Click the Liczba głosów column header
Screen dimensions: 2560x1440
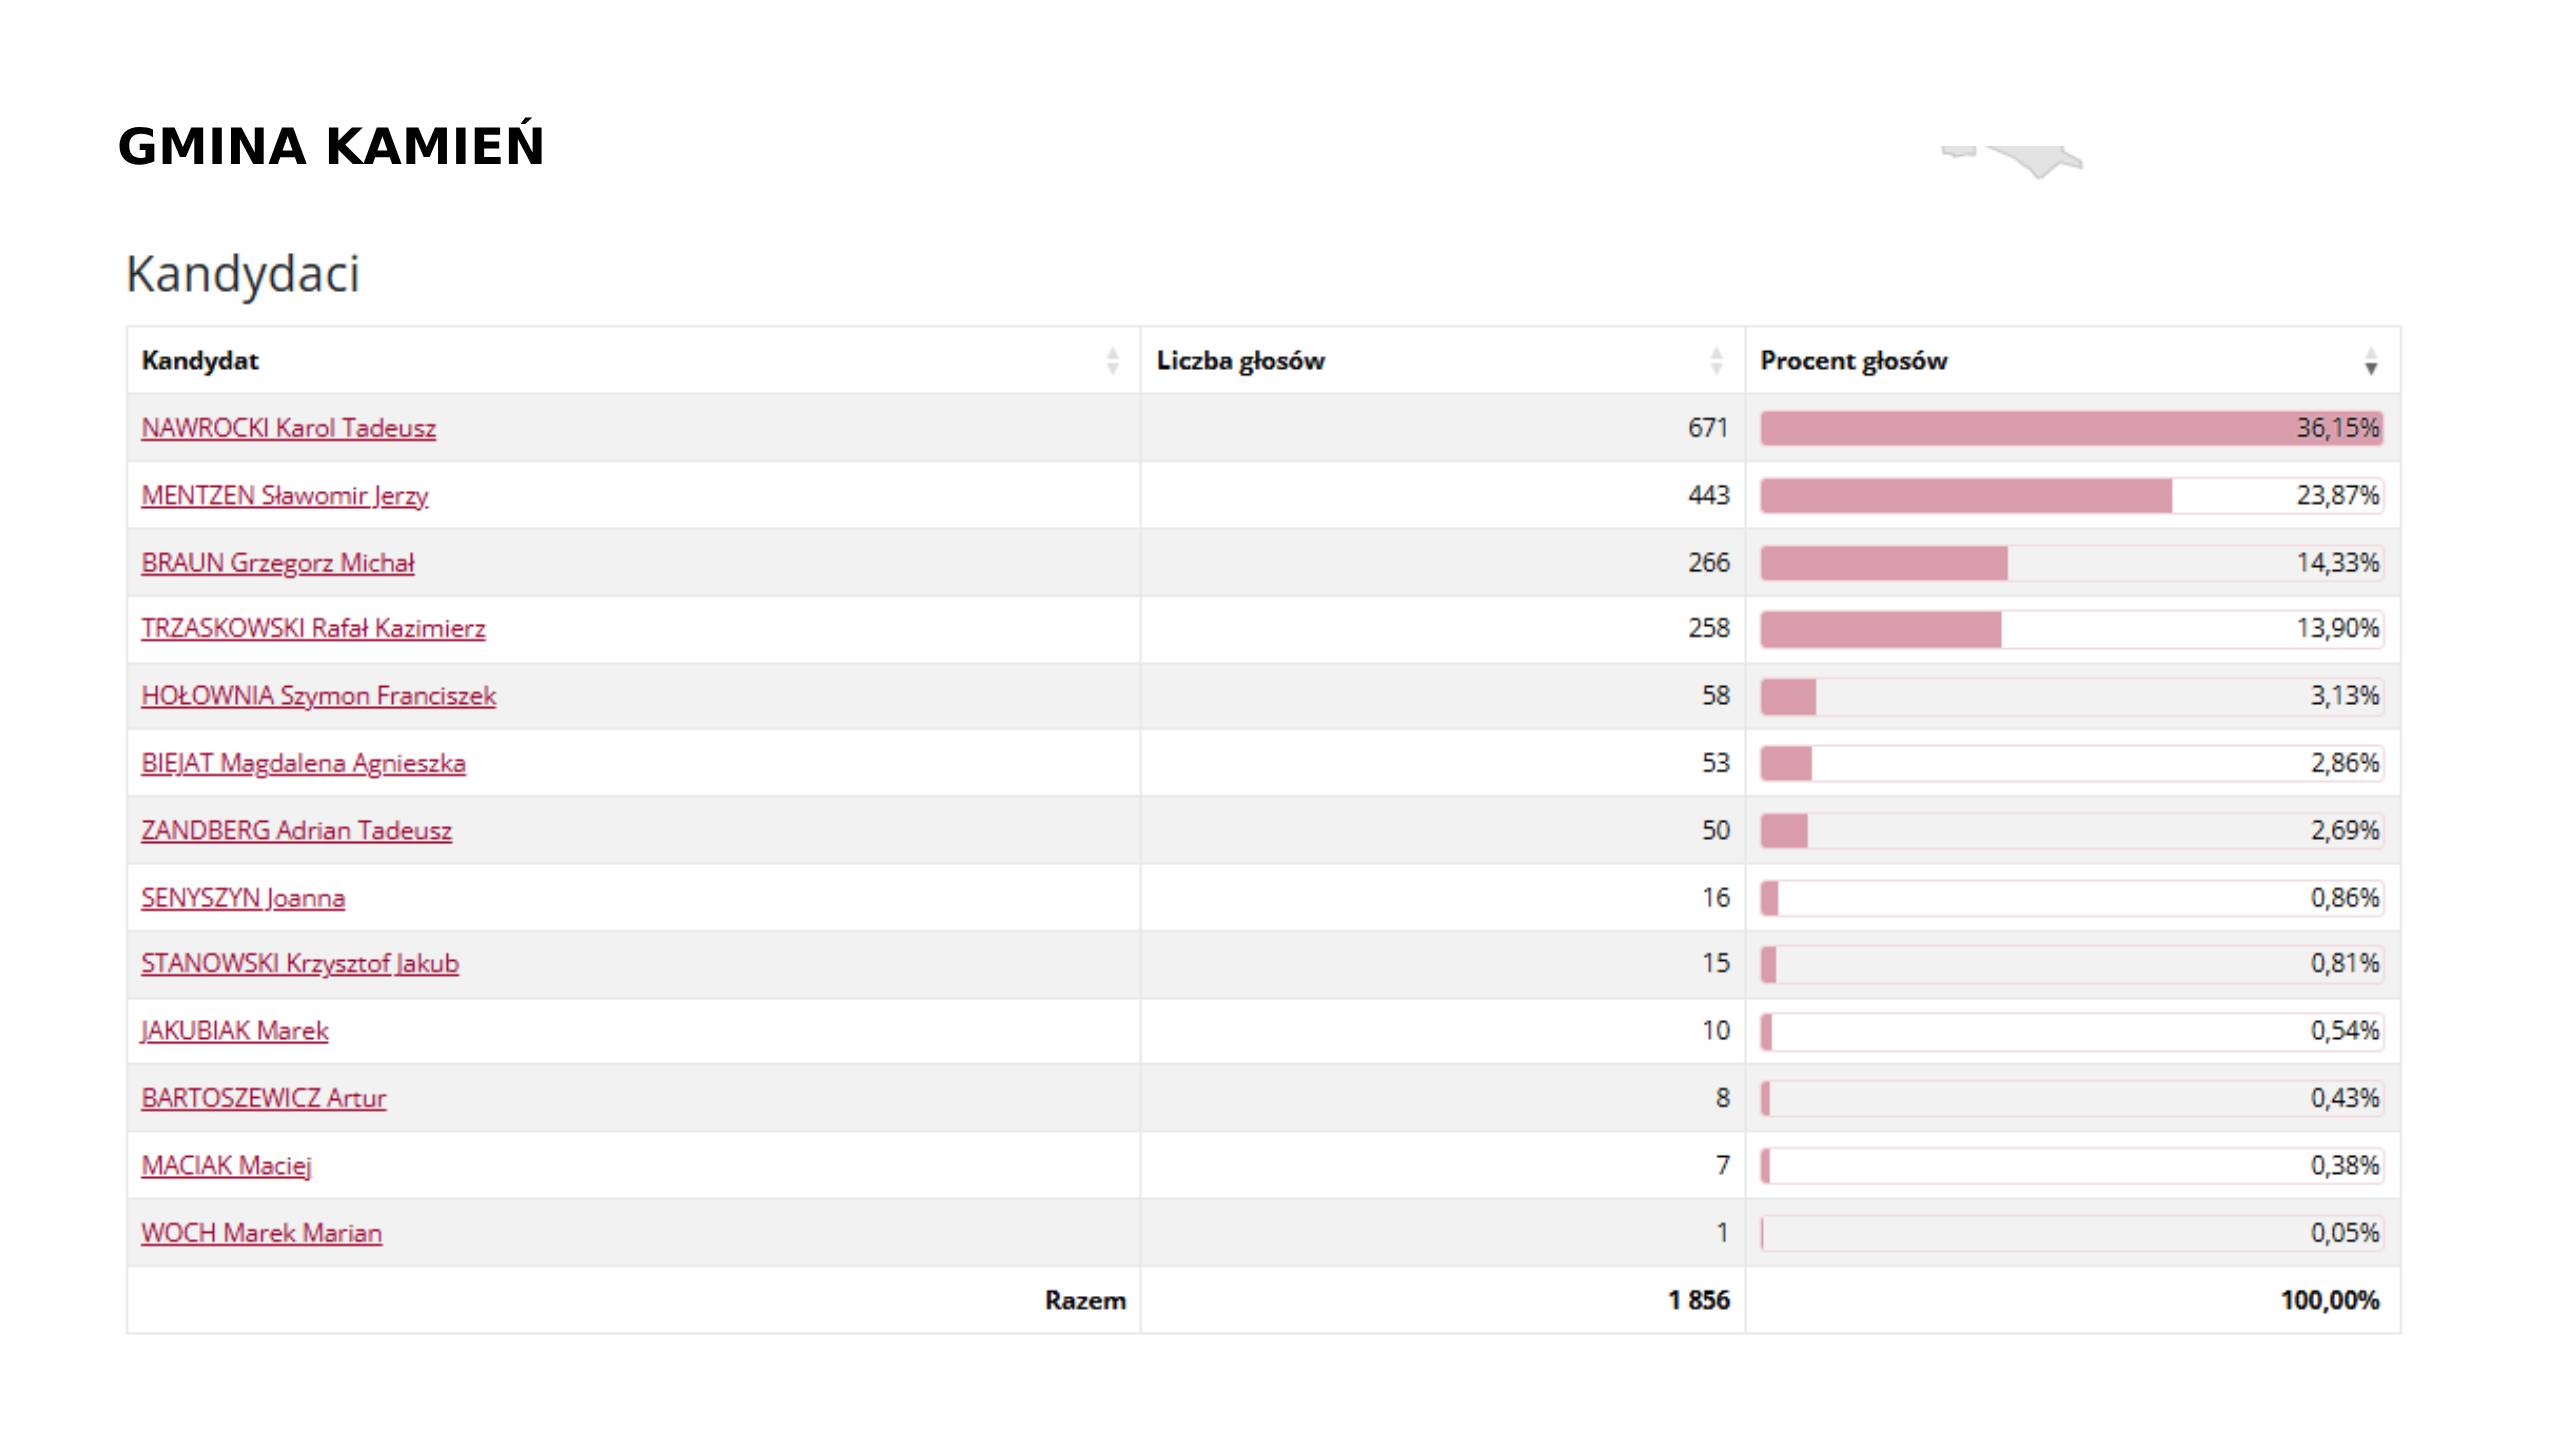[x=1240, y=361]
